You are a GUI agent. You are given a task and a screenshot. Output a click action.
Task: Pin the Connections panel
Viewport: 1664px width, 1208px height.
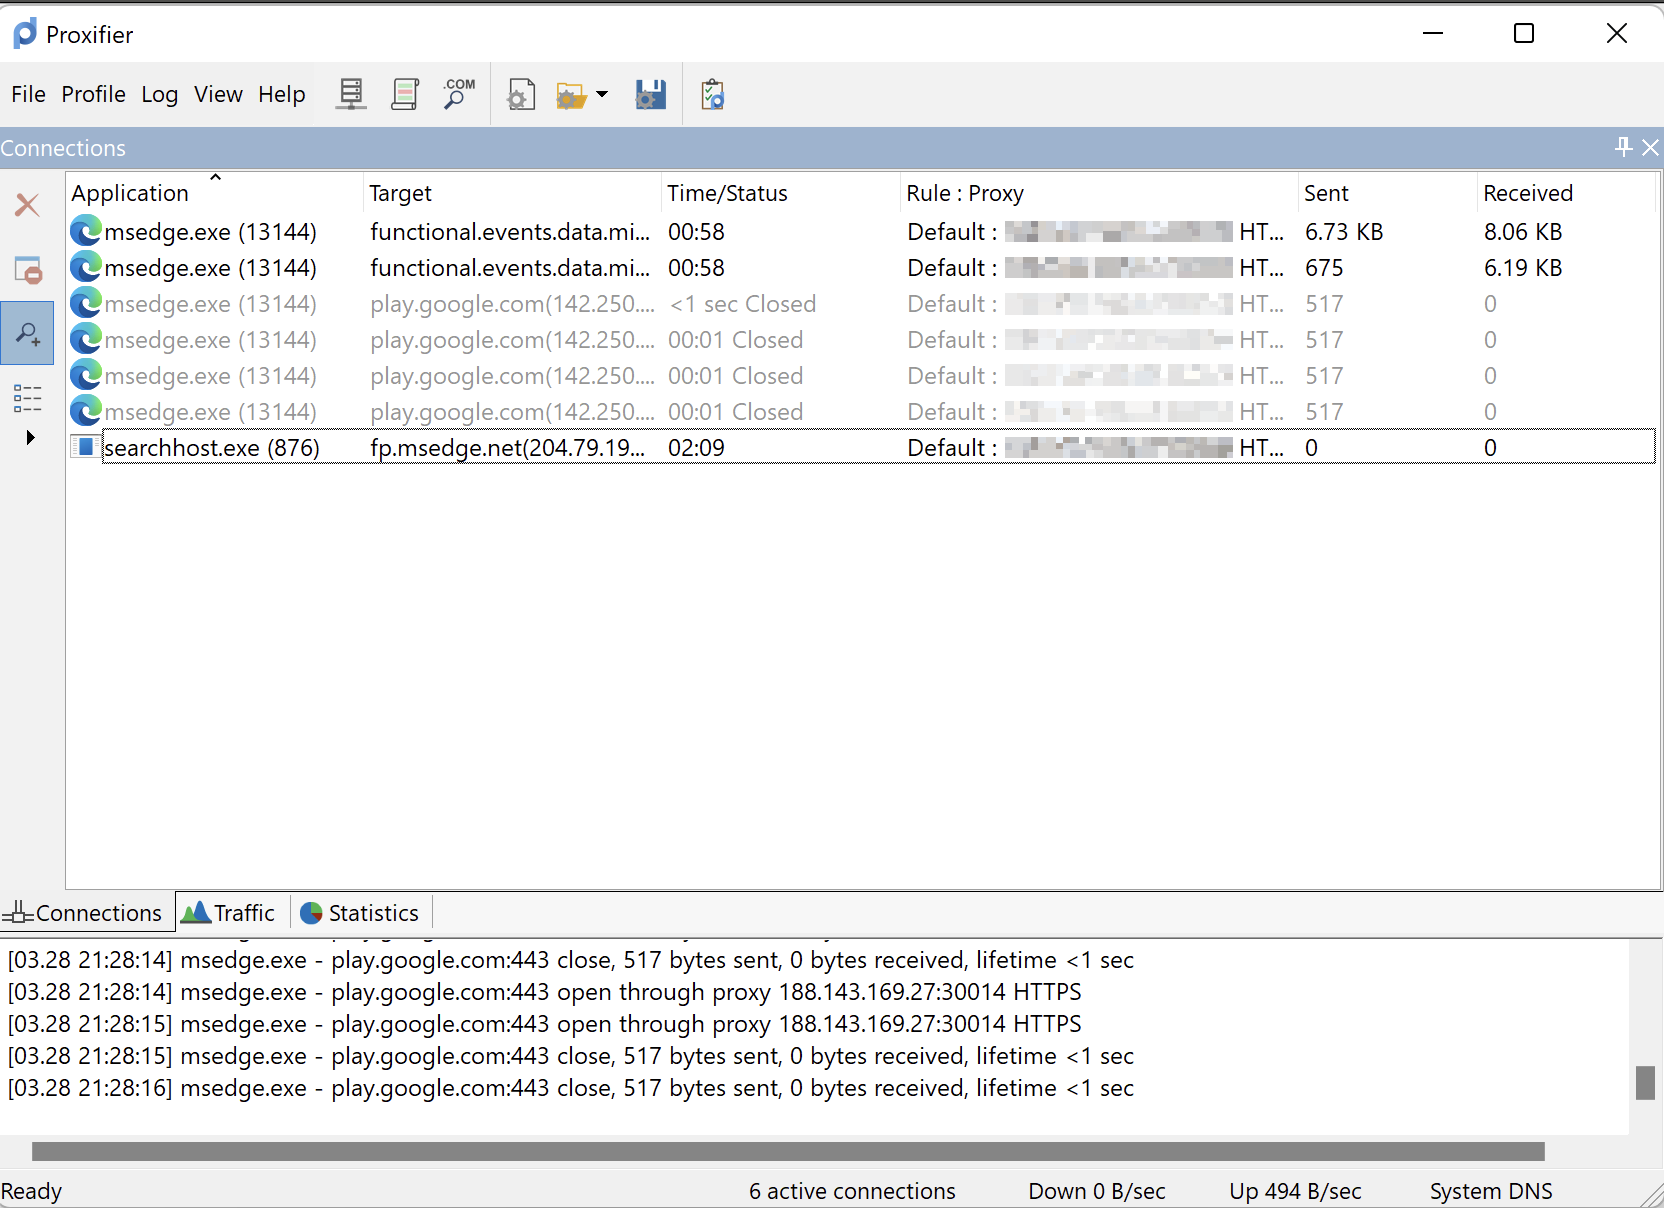[x=1623, y=147]
